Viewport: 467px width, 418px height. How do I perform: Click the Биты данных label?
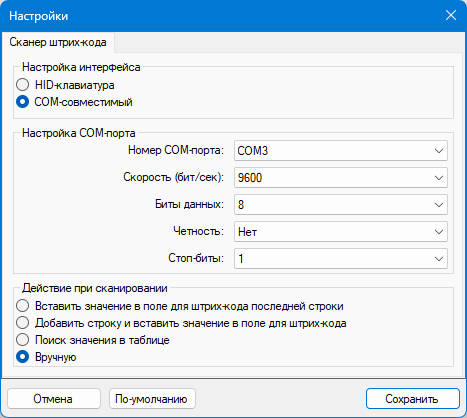point(189,204)
